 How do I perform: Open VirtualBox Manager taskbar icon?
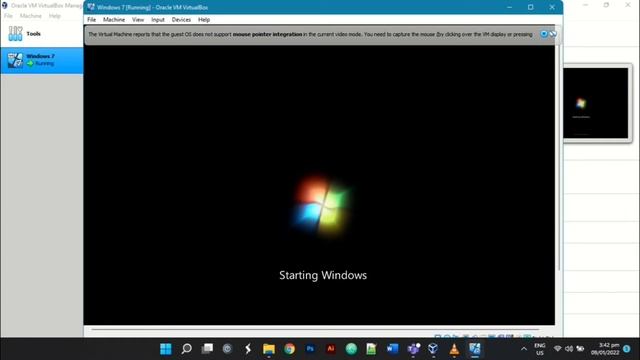pyautogui.click(x=433, y=349)
